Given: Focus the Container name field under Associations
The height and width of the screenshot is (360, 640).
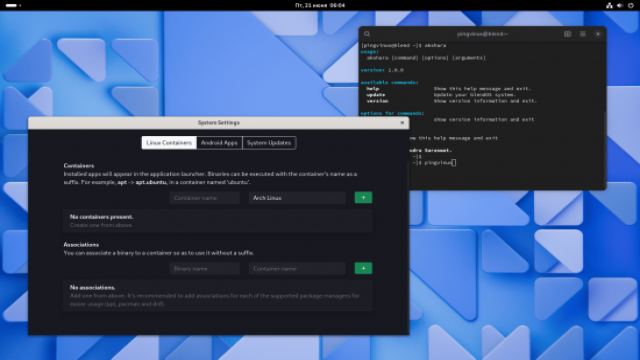Looking at the screenshot, I should click(x=297, y=269).
